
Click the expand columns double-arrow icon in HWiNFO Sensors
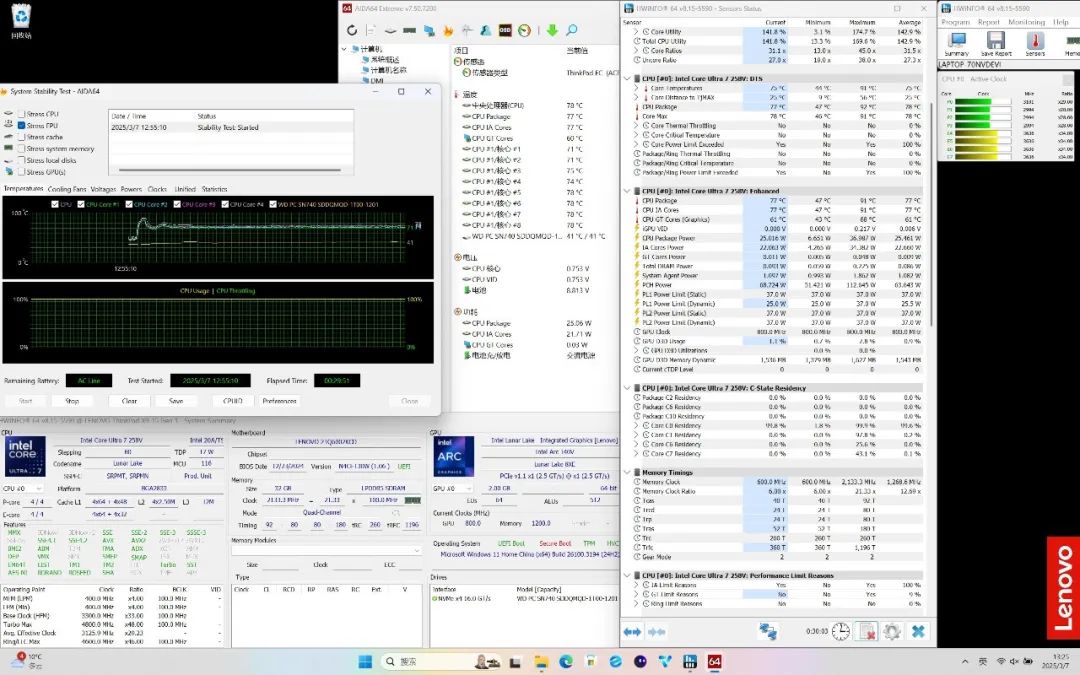click(x=632, y=632)
